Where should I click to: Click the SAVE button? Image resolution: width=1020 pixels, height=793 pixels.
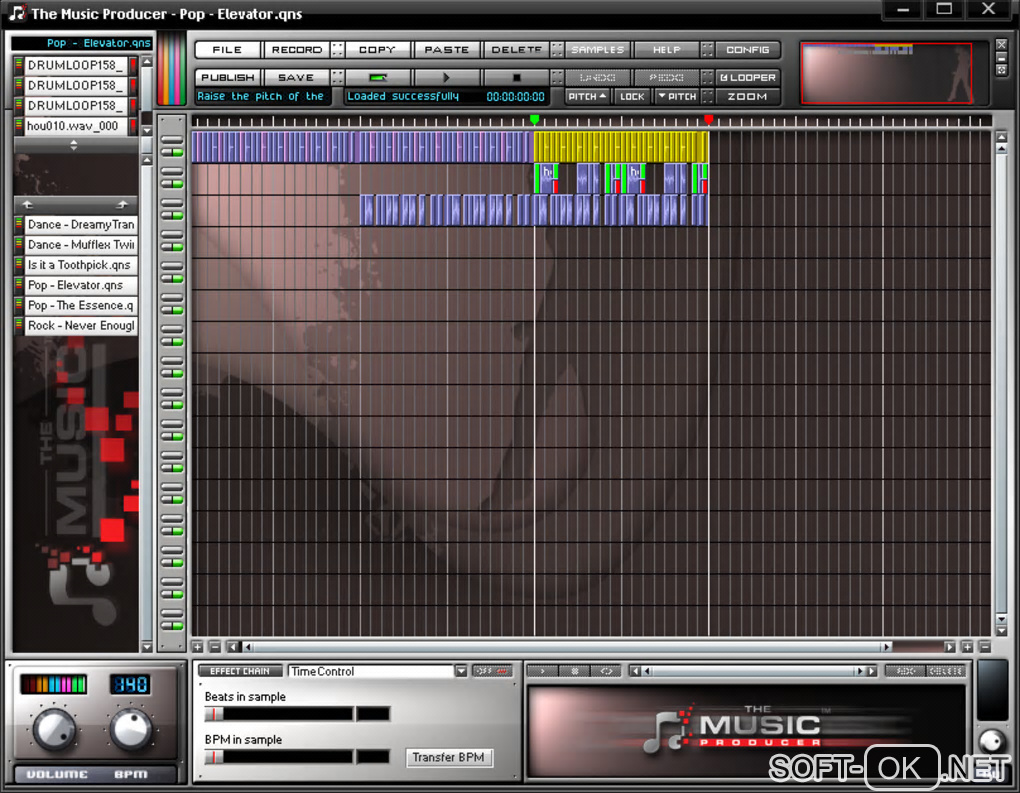coord(296,77)
